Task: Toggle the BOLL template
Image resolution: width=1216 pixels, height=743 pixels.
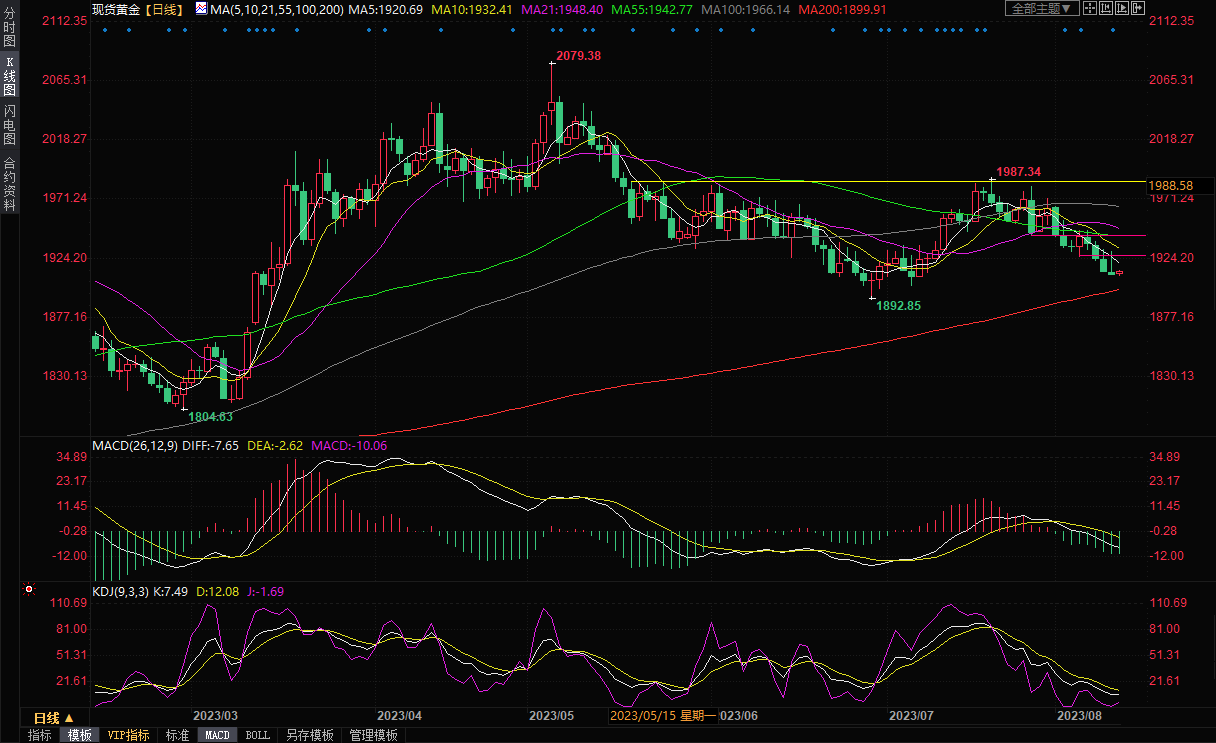Action: click(x=257, y=735)
